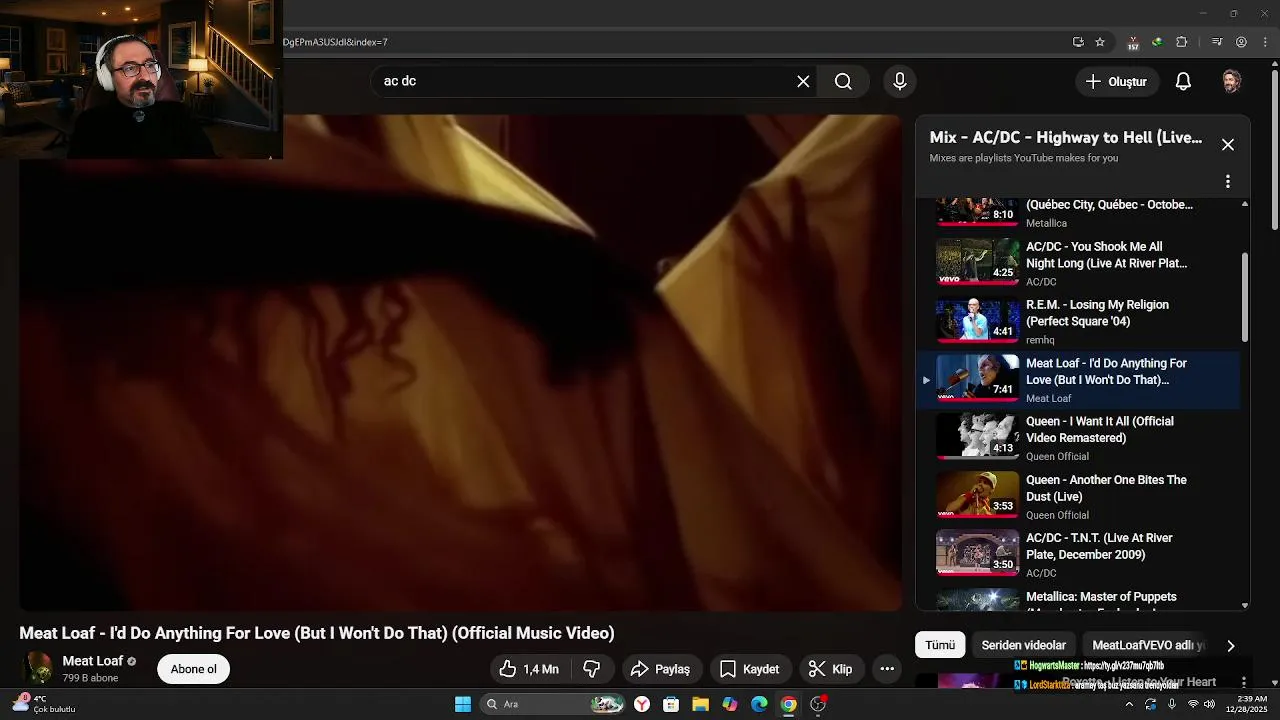This screenshot has width=1280, height=720.
Task: Play Queen I Want It All from playlist
Action: [x=1077, y=438]
